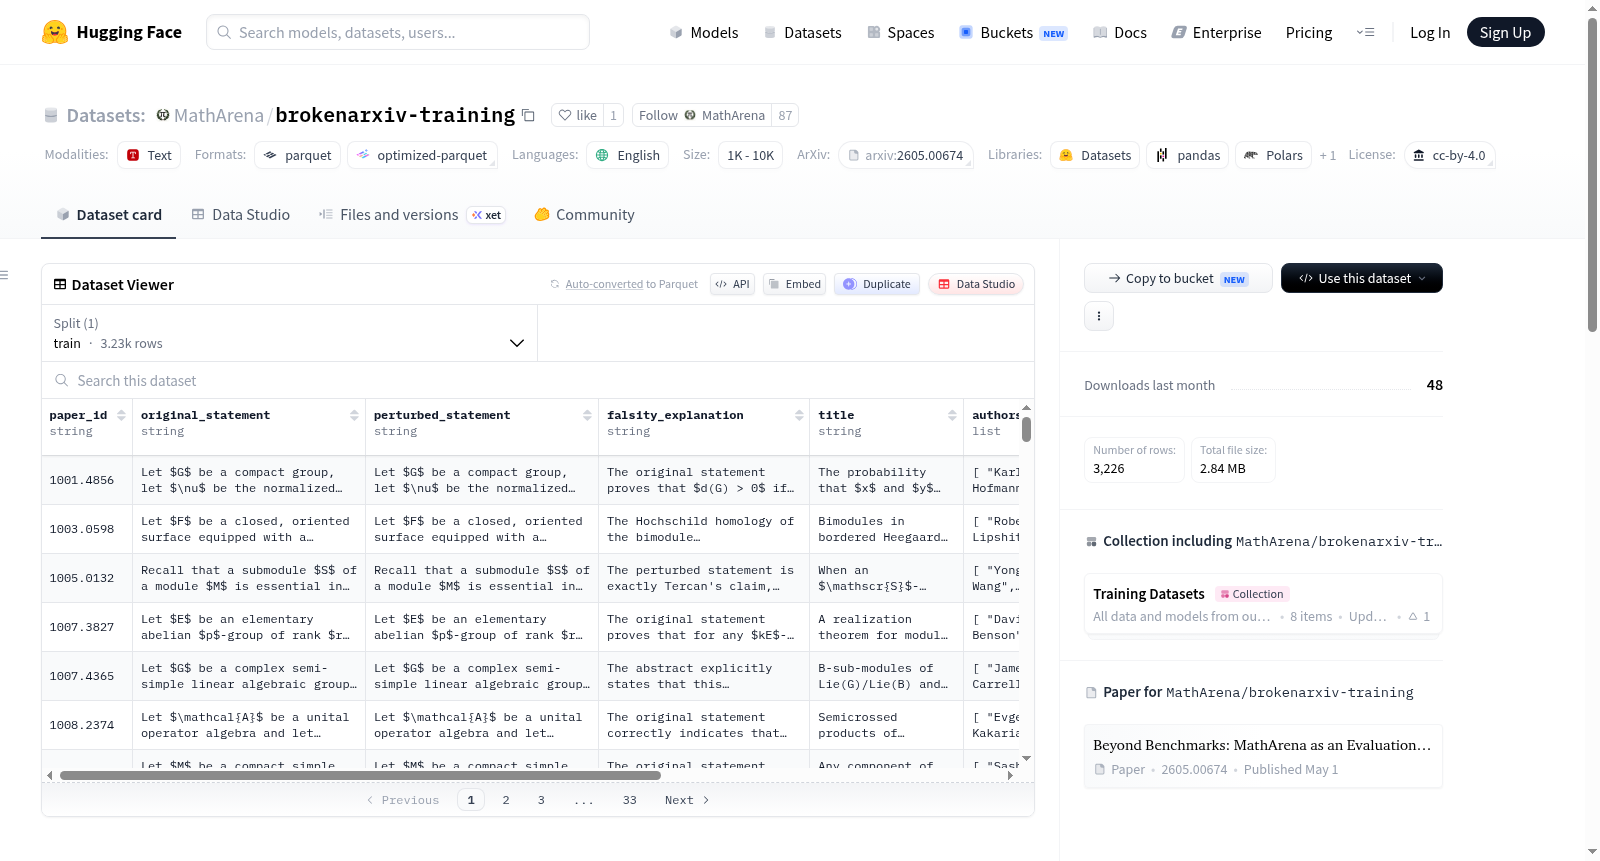The image size is (1600, 861).
Task: Click the Sign Up button
Action: pos(1505,32)
